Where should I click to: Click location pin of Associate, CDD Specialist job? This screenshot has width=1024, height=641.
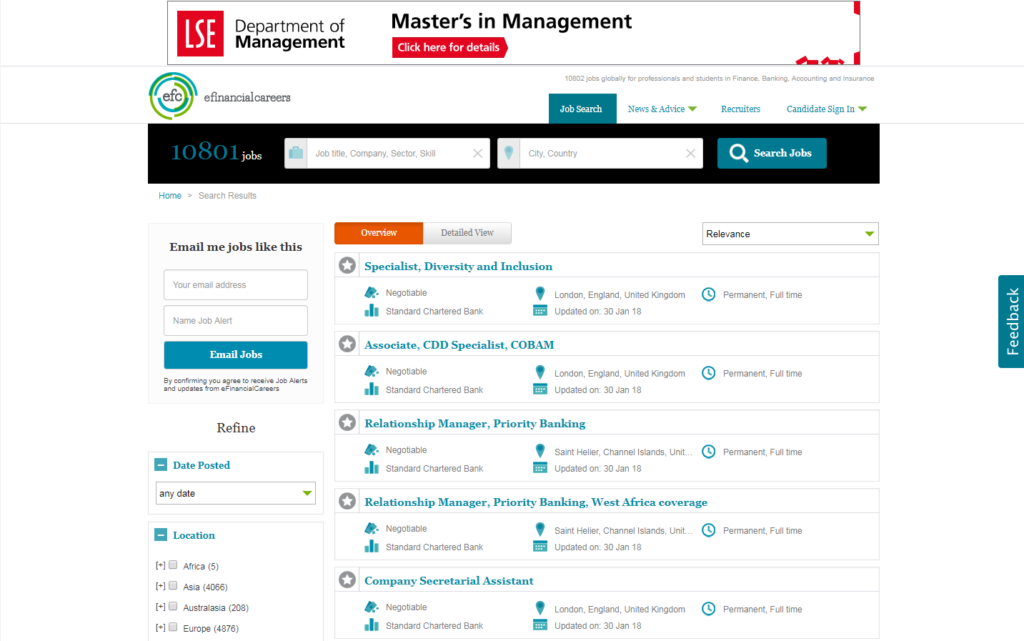(x=540, y=372)
